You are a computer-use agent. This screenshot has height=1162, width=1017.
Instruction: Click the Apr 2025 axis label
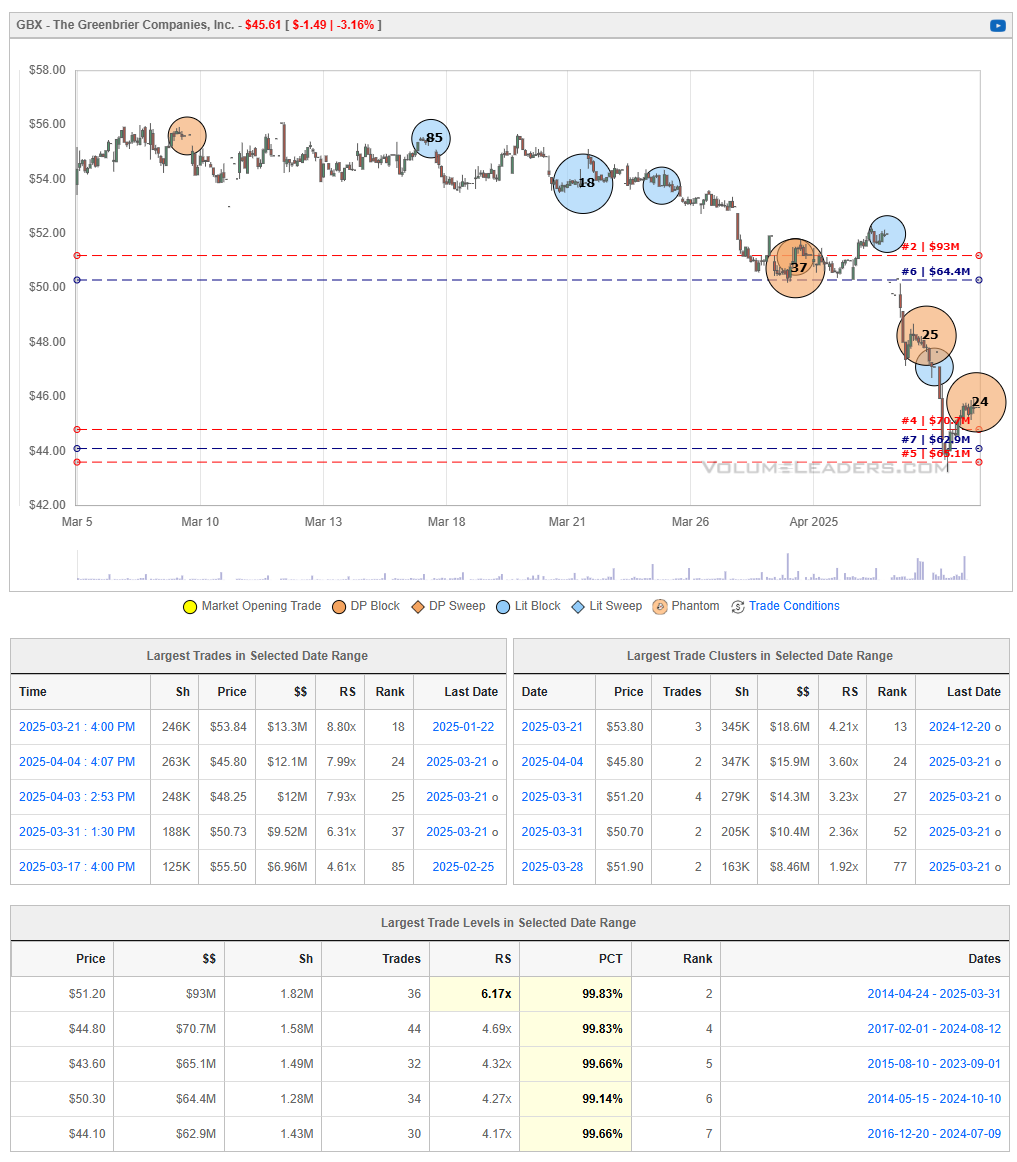pyautogui.click(x=813, y=522)
